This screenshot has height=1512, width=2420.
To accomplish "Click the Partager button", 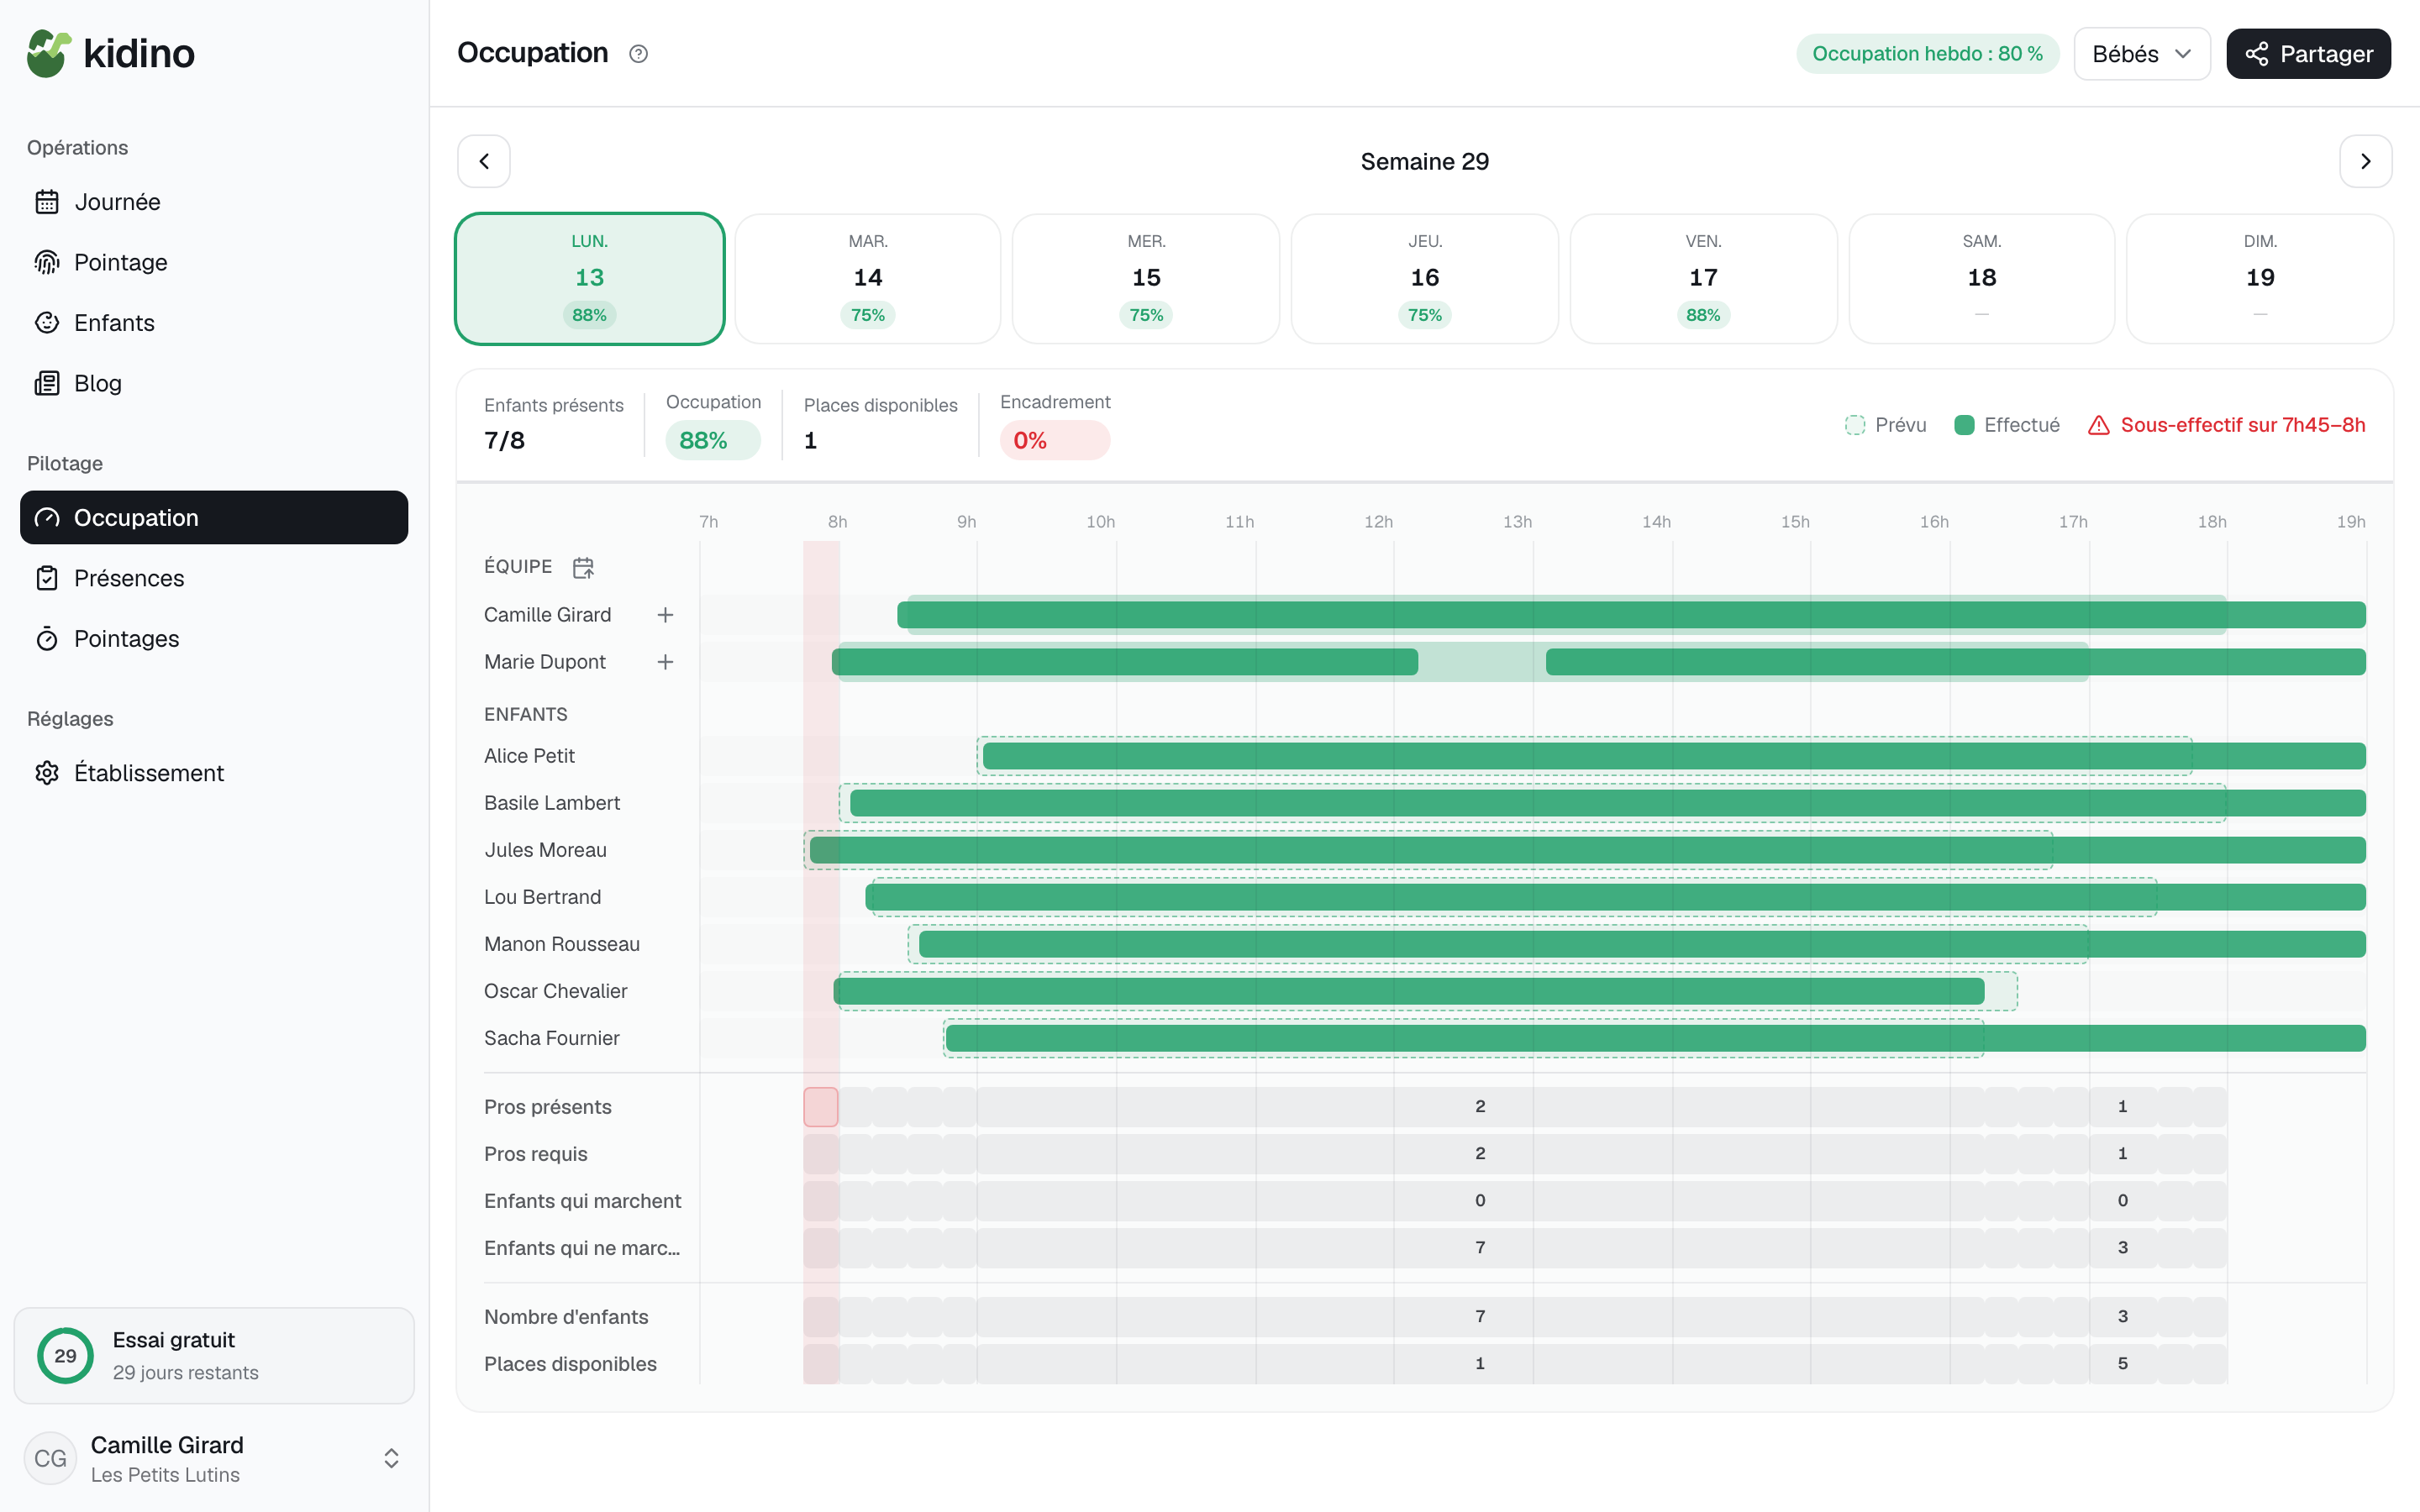I will (2308, 54).
